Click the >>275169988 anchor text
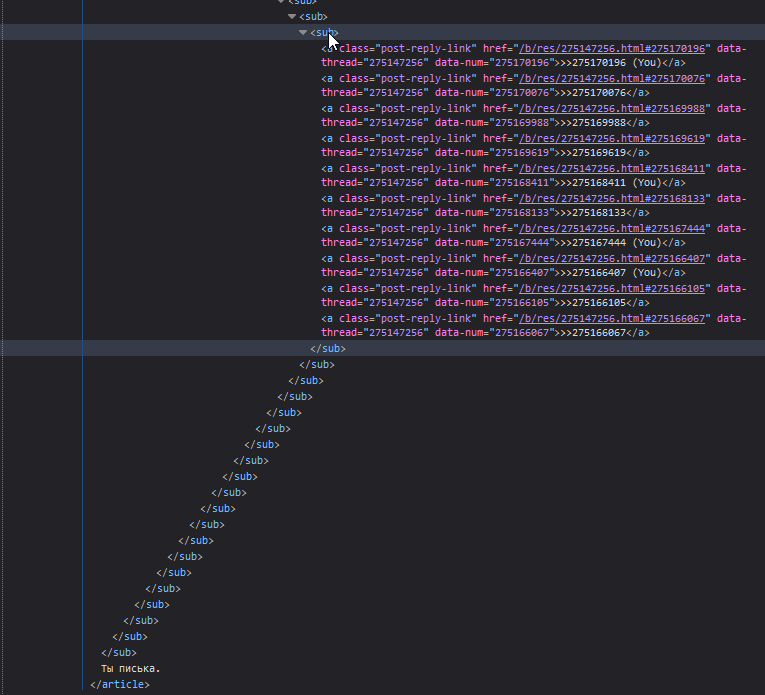This screenshot has width=765, height=695. pos(593,123)
